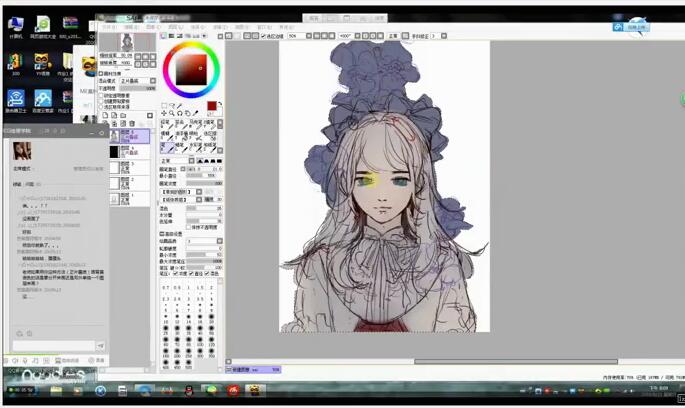Create a new linework layer
This screenshot has width=685, height=408.
coord(114,115)
